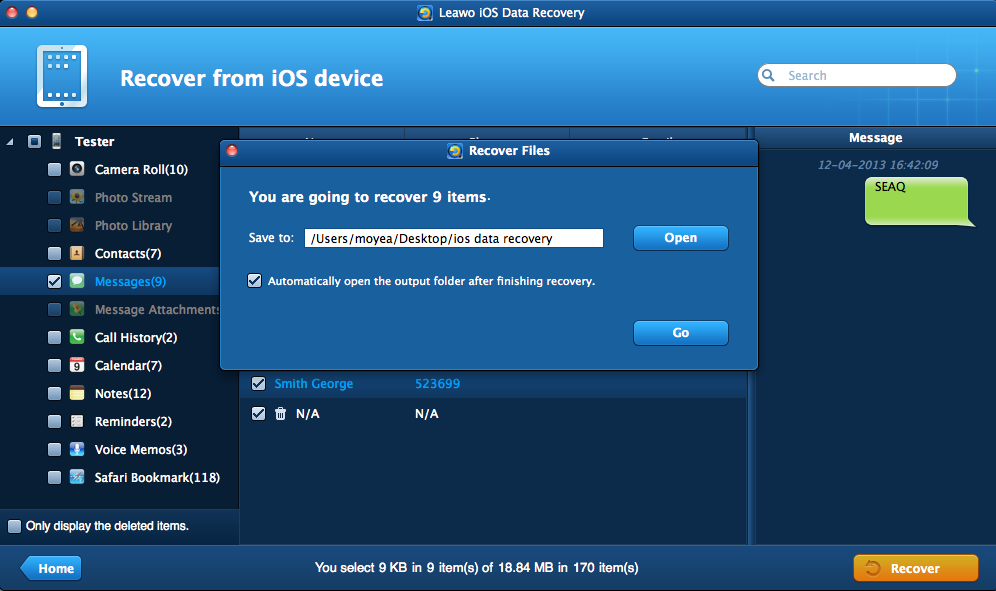This screenshot has width=996, height=591.
Task: Click the Reminders list icon
Action: pyautogui.click(x=77, y=421)
